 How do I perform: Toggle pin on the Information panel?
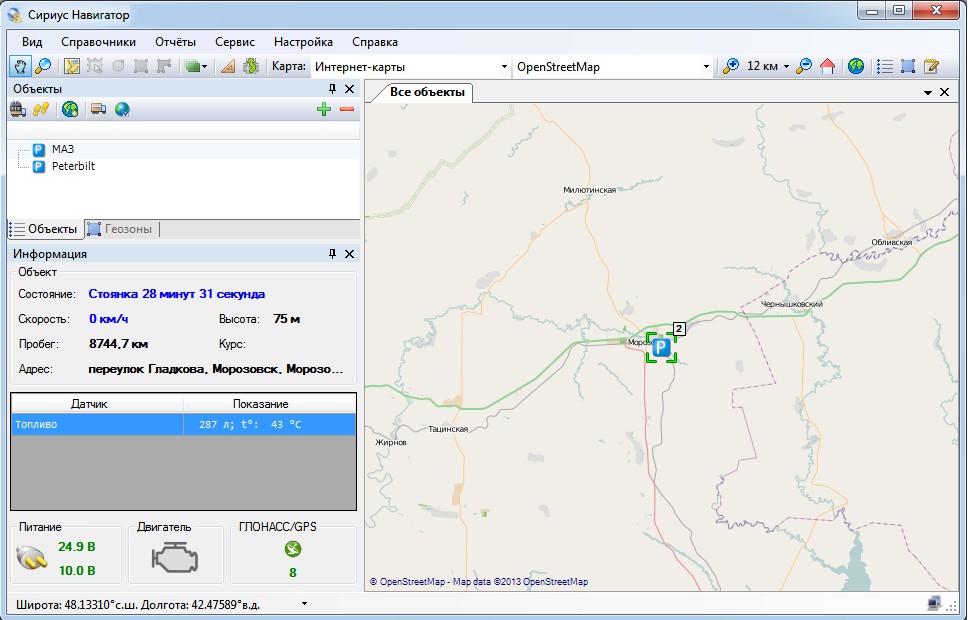[332, 254]
